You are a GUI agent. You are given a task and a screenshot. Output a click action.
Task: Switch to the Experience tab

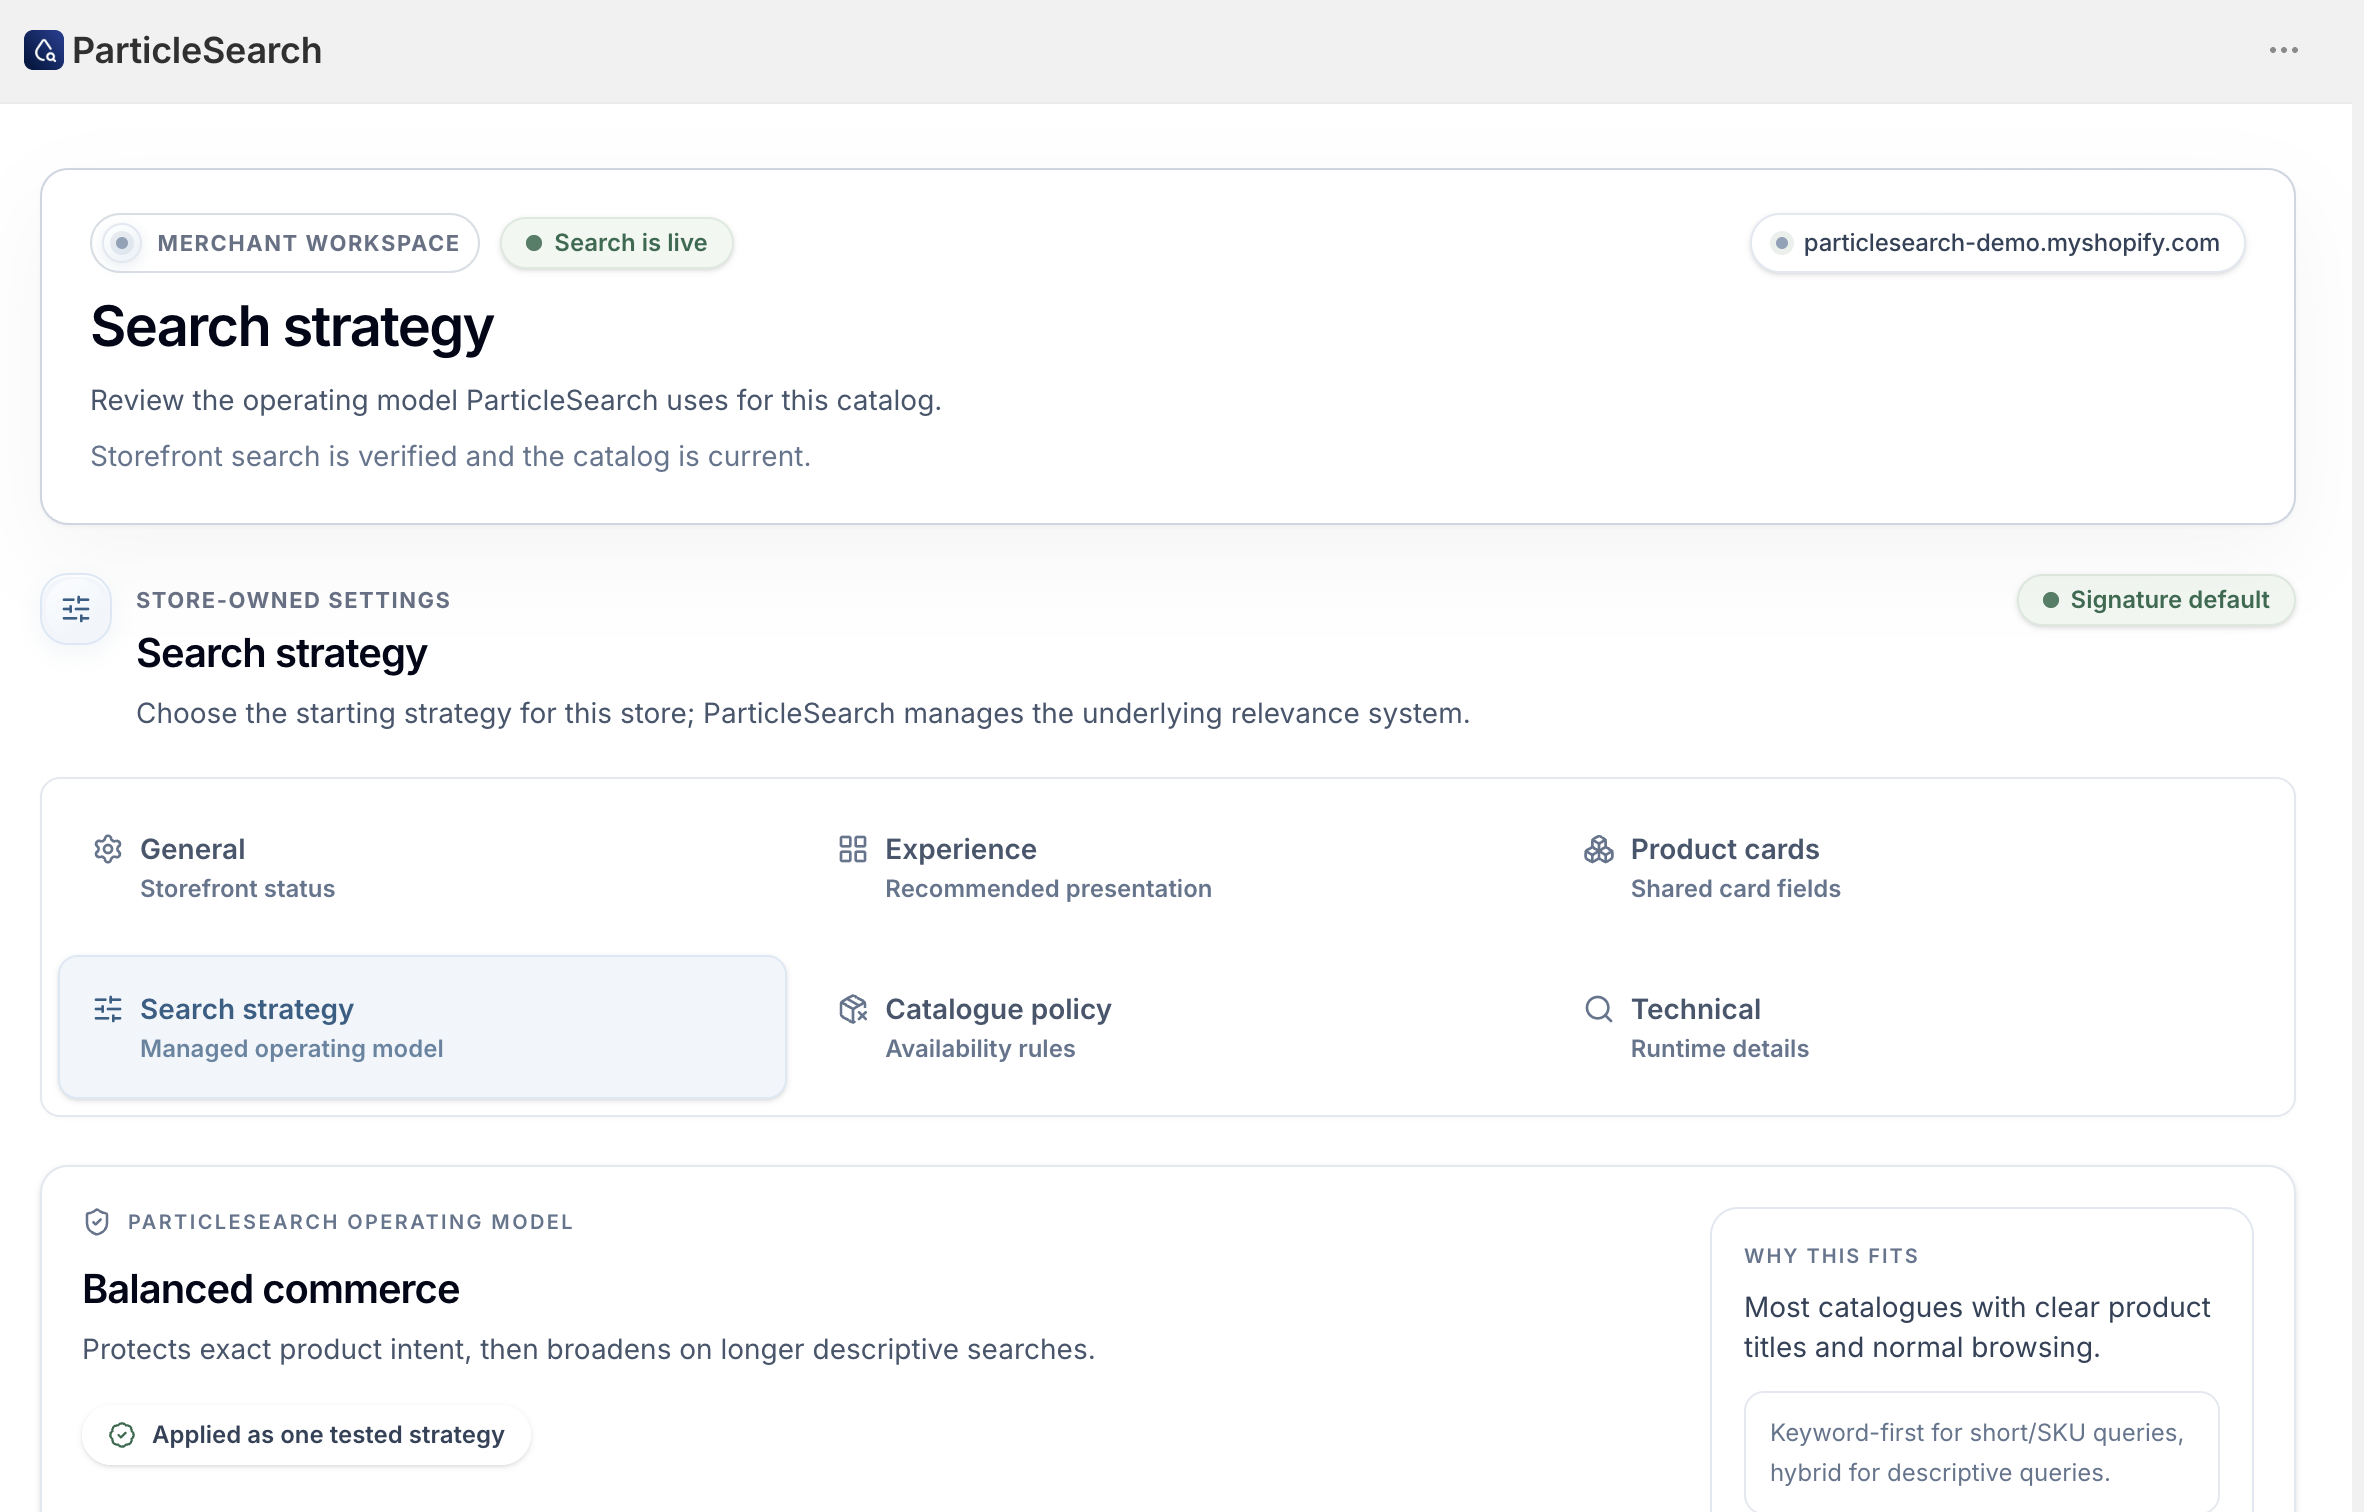pos(1167,867)
